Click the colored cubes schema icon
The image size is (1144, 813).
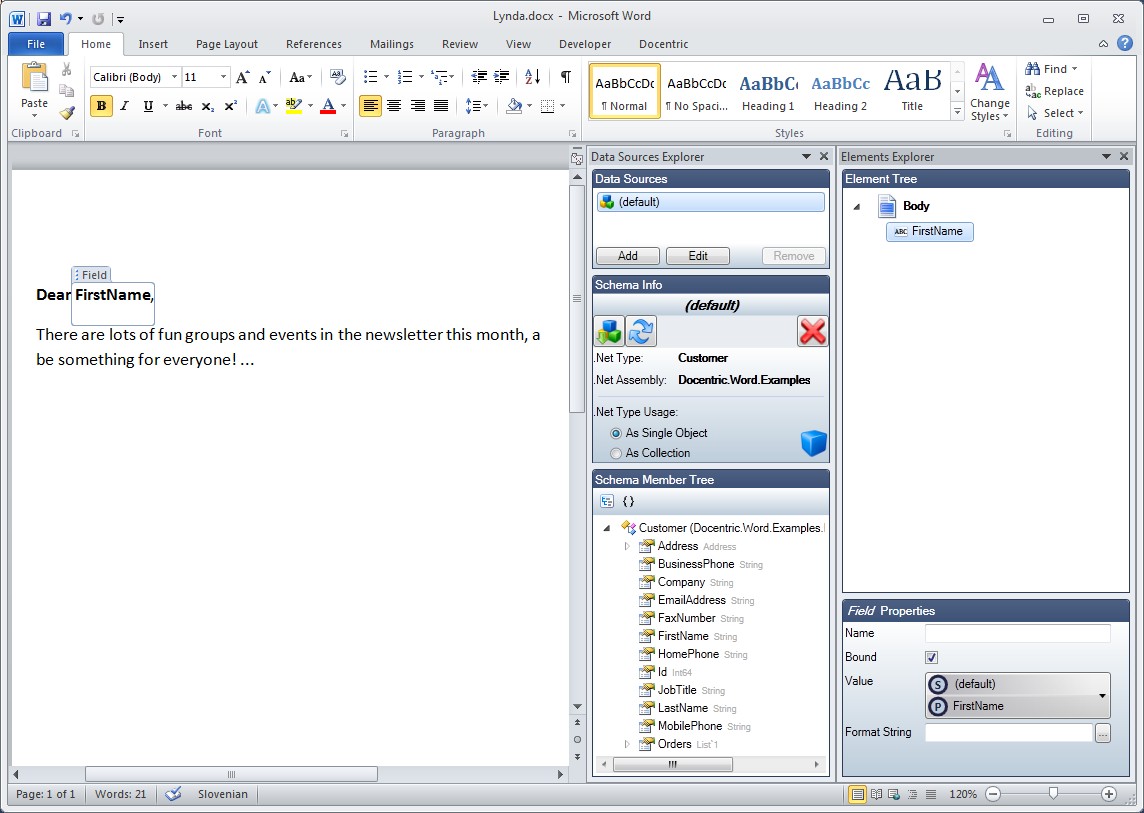(x=609, y=331)
